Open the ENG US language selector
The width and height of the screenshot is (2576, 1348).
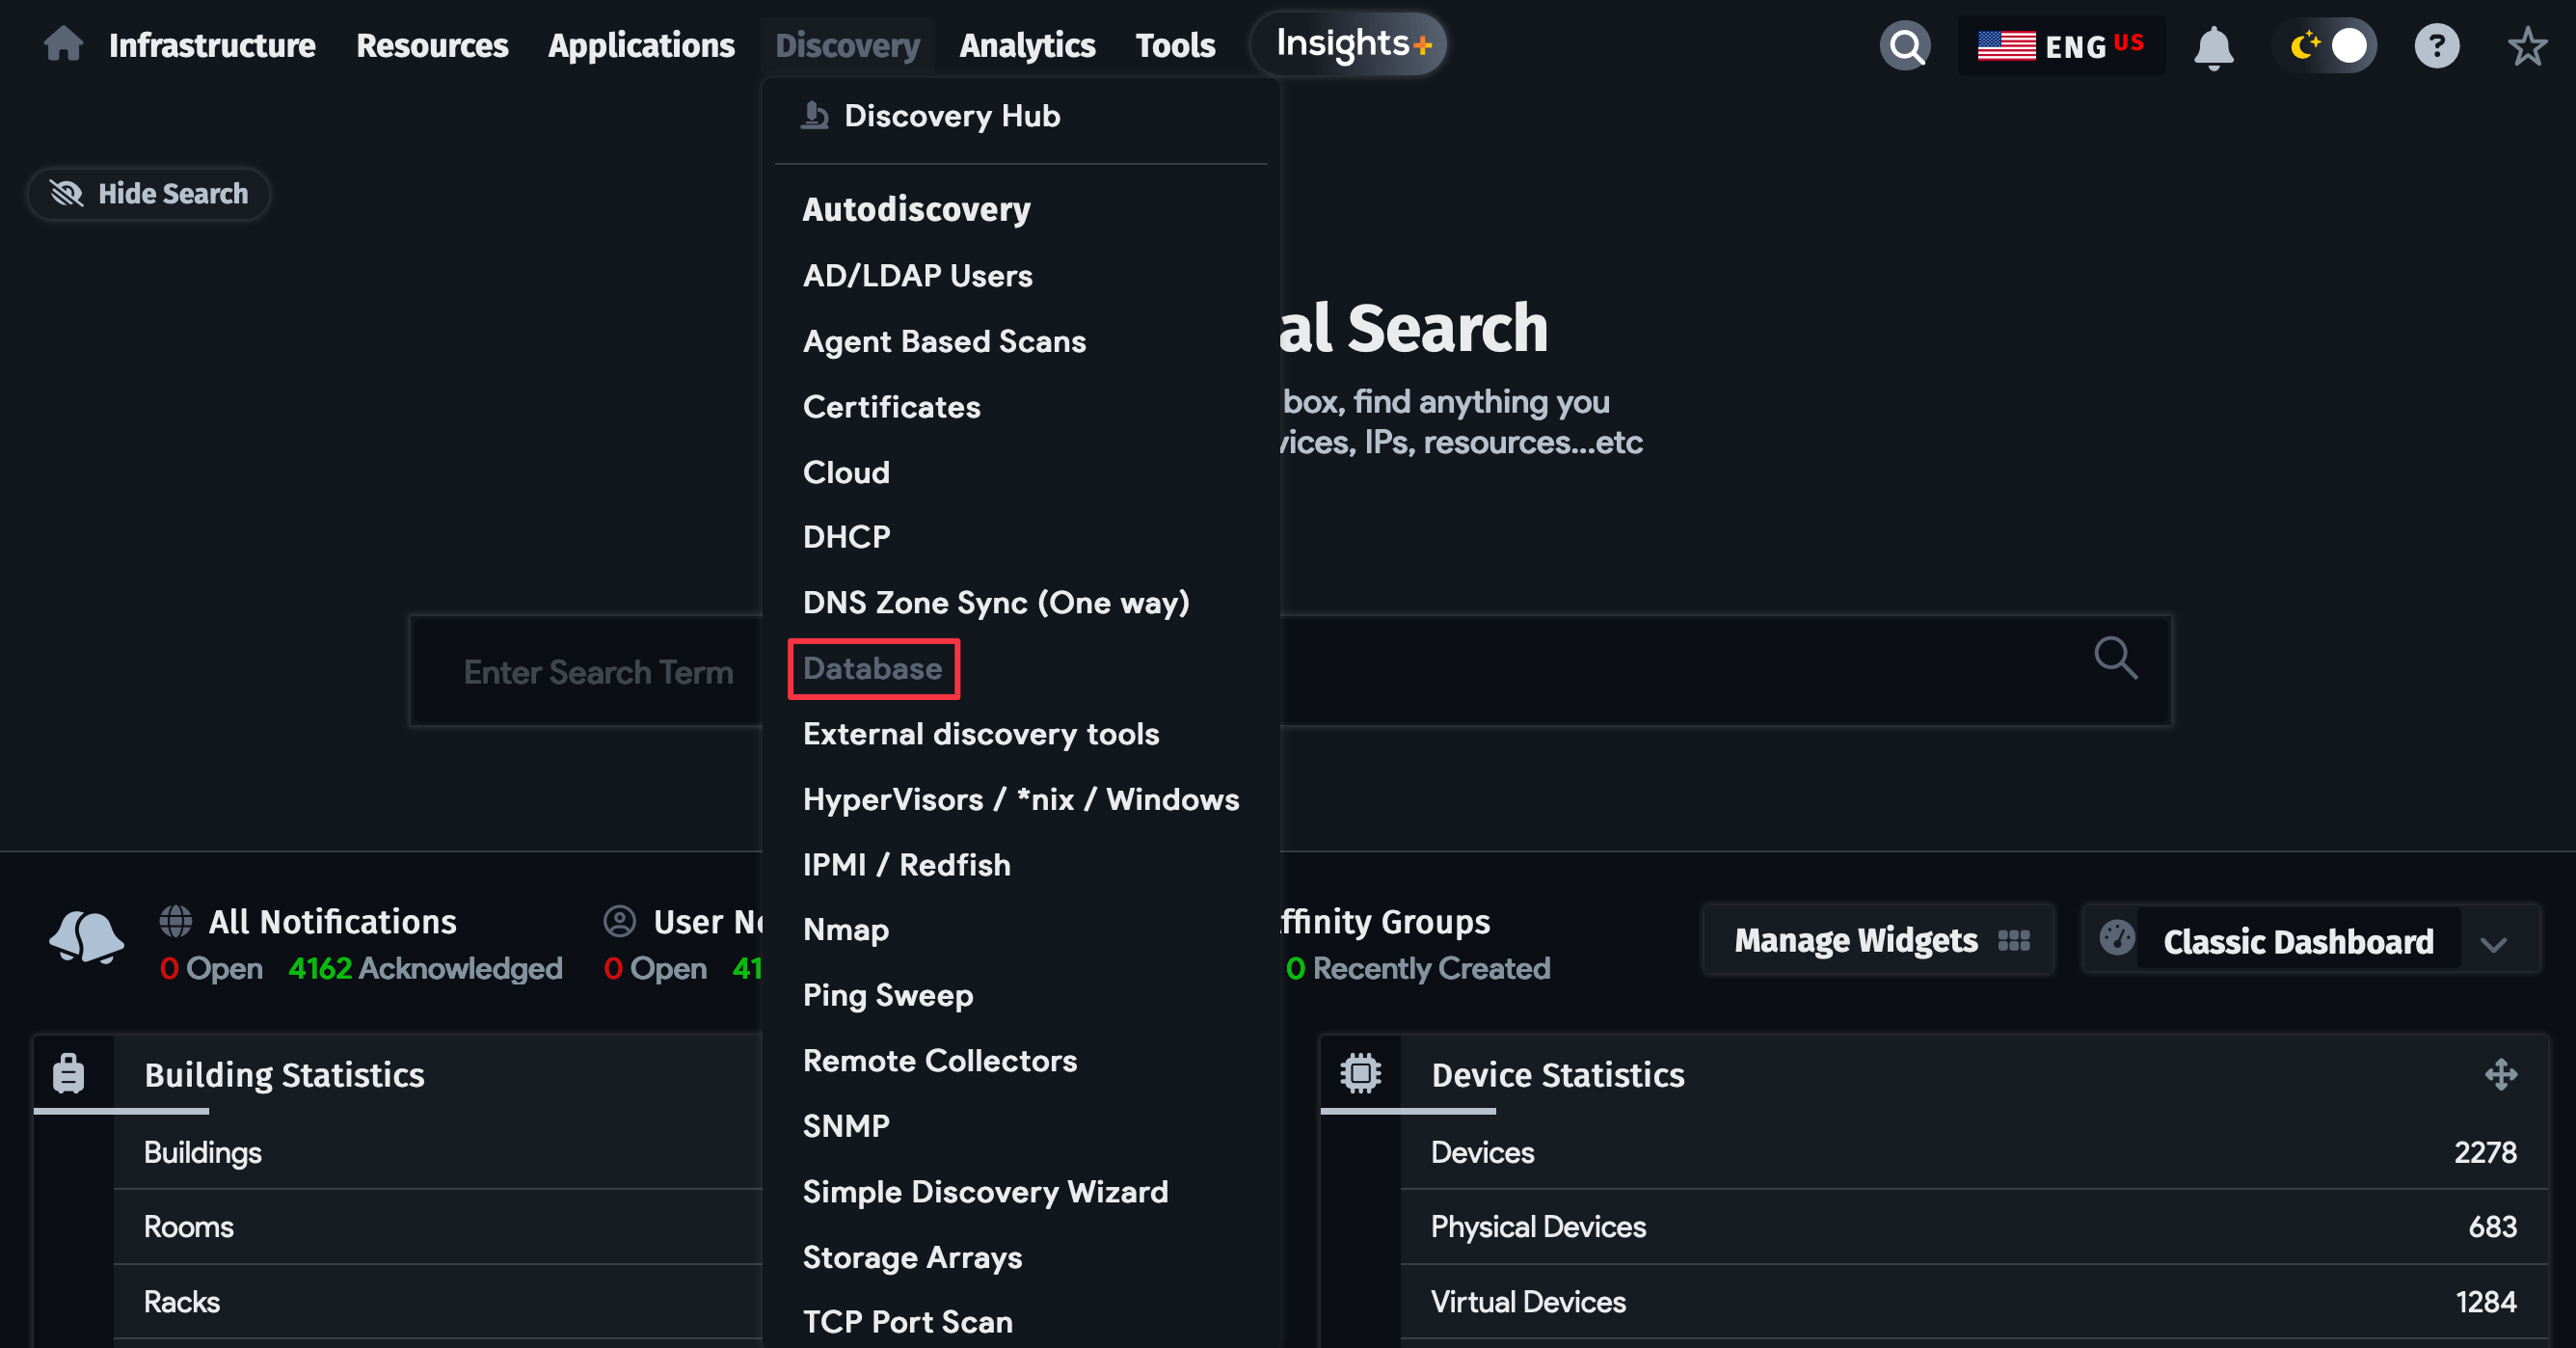click(2062, 45)
